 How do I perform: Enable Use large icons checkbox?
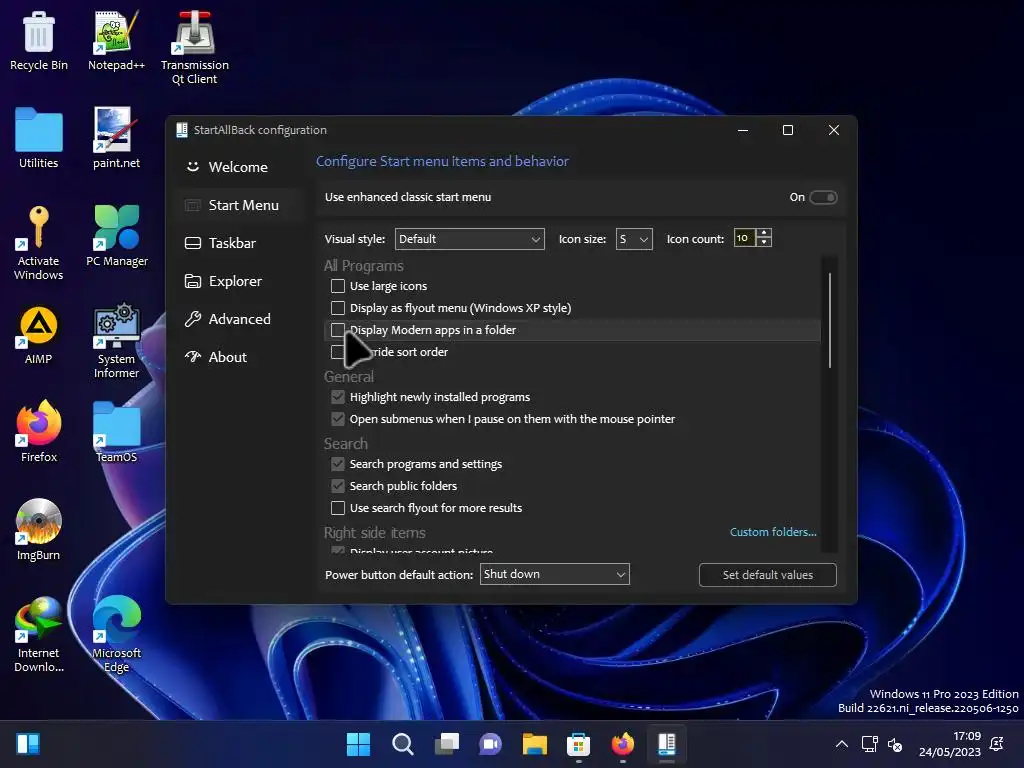tap(338, 286)
